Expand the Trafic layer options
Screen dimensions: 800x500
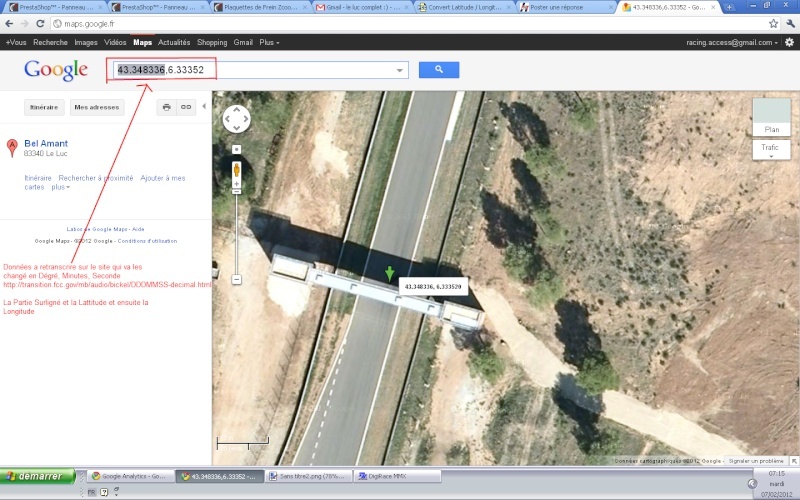(x=771, y=149)
